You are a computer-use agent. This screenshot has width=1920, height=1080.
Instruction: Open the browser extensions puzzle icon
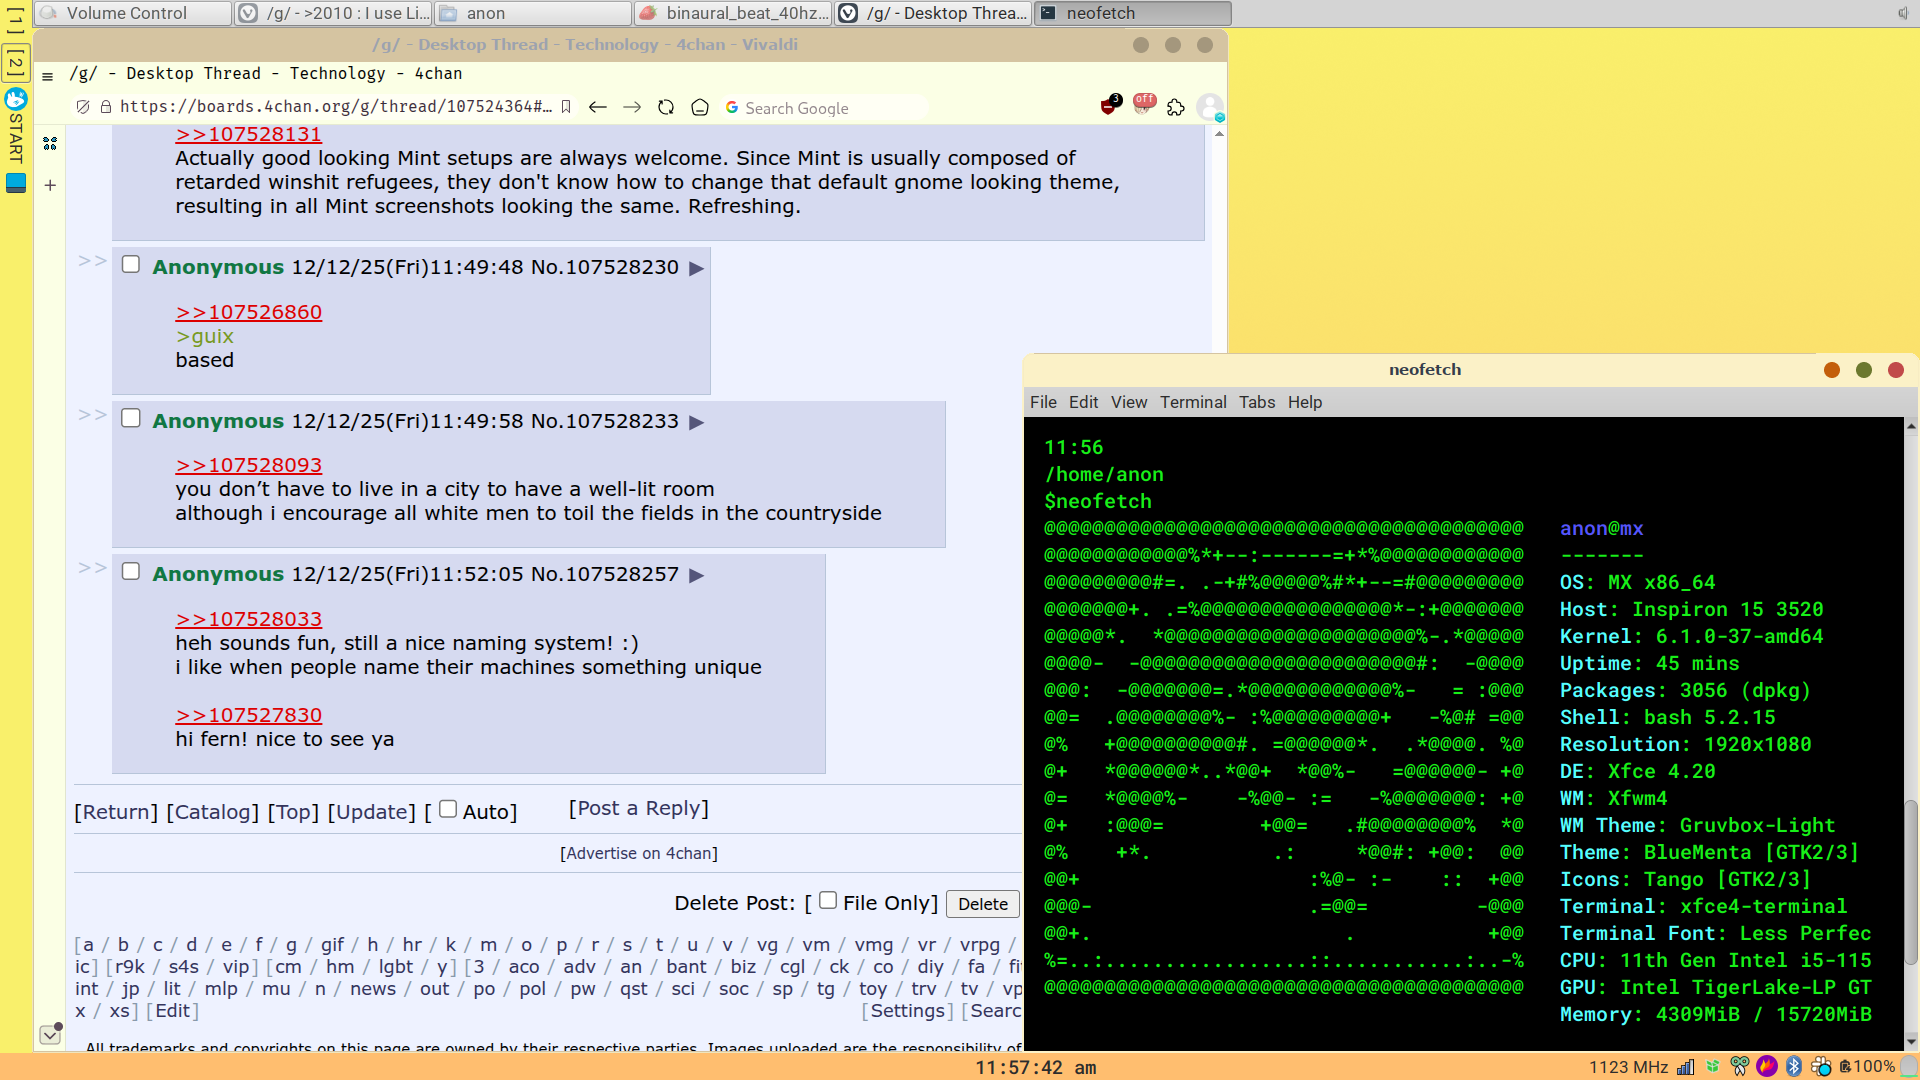[x=1176, y=107]
